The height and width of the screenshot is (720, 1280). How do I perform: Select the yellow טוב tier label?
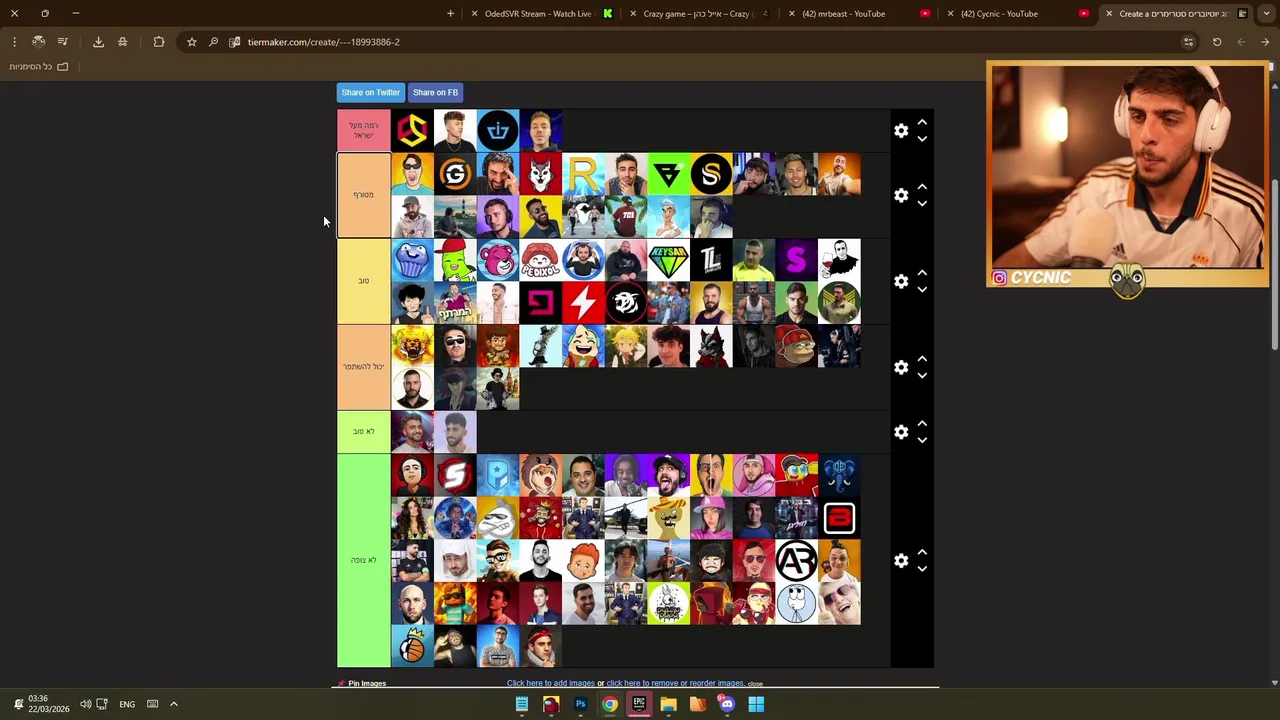pos(363,281)
